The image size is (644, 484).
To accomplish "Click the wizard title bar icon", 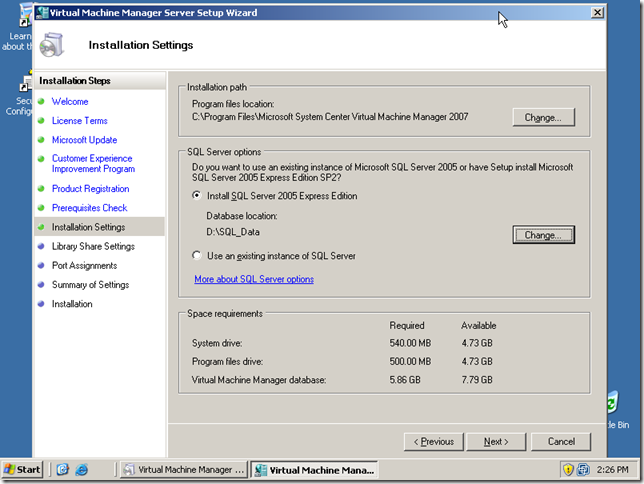I will (x=42, y=13).
